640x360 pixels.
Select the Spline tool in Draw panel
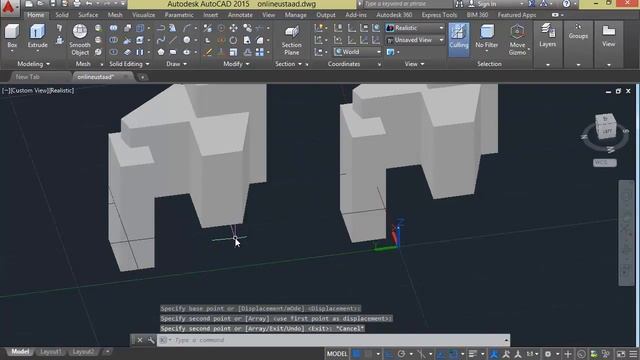pyautogui.click(x=161, y=40)
